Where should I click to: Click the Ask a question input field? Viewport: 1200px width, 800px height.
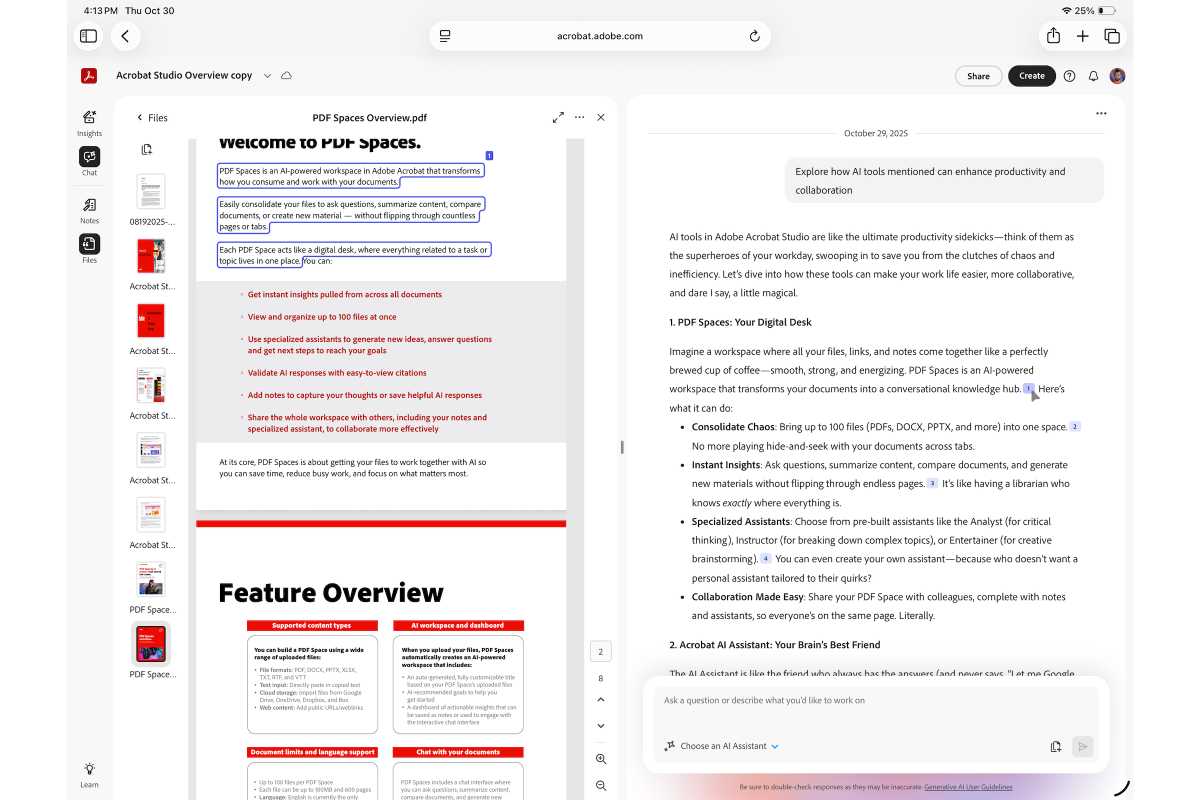point(860,700)
